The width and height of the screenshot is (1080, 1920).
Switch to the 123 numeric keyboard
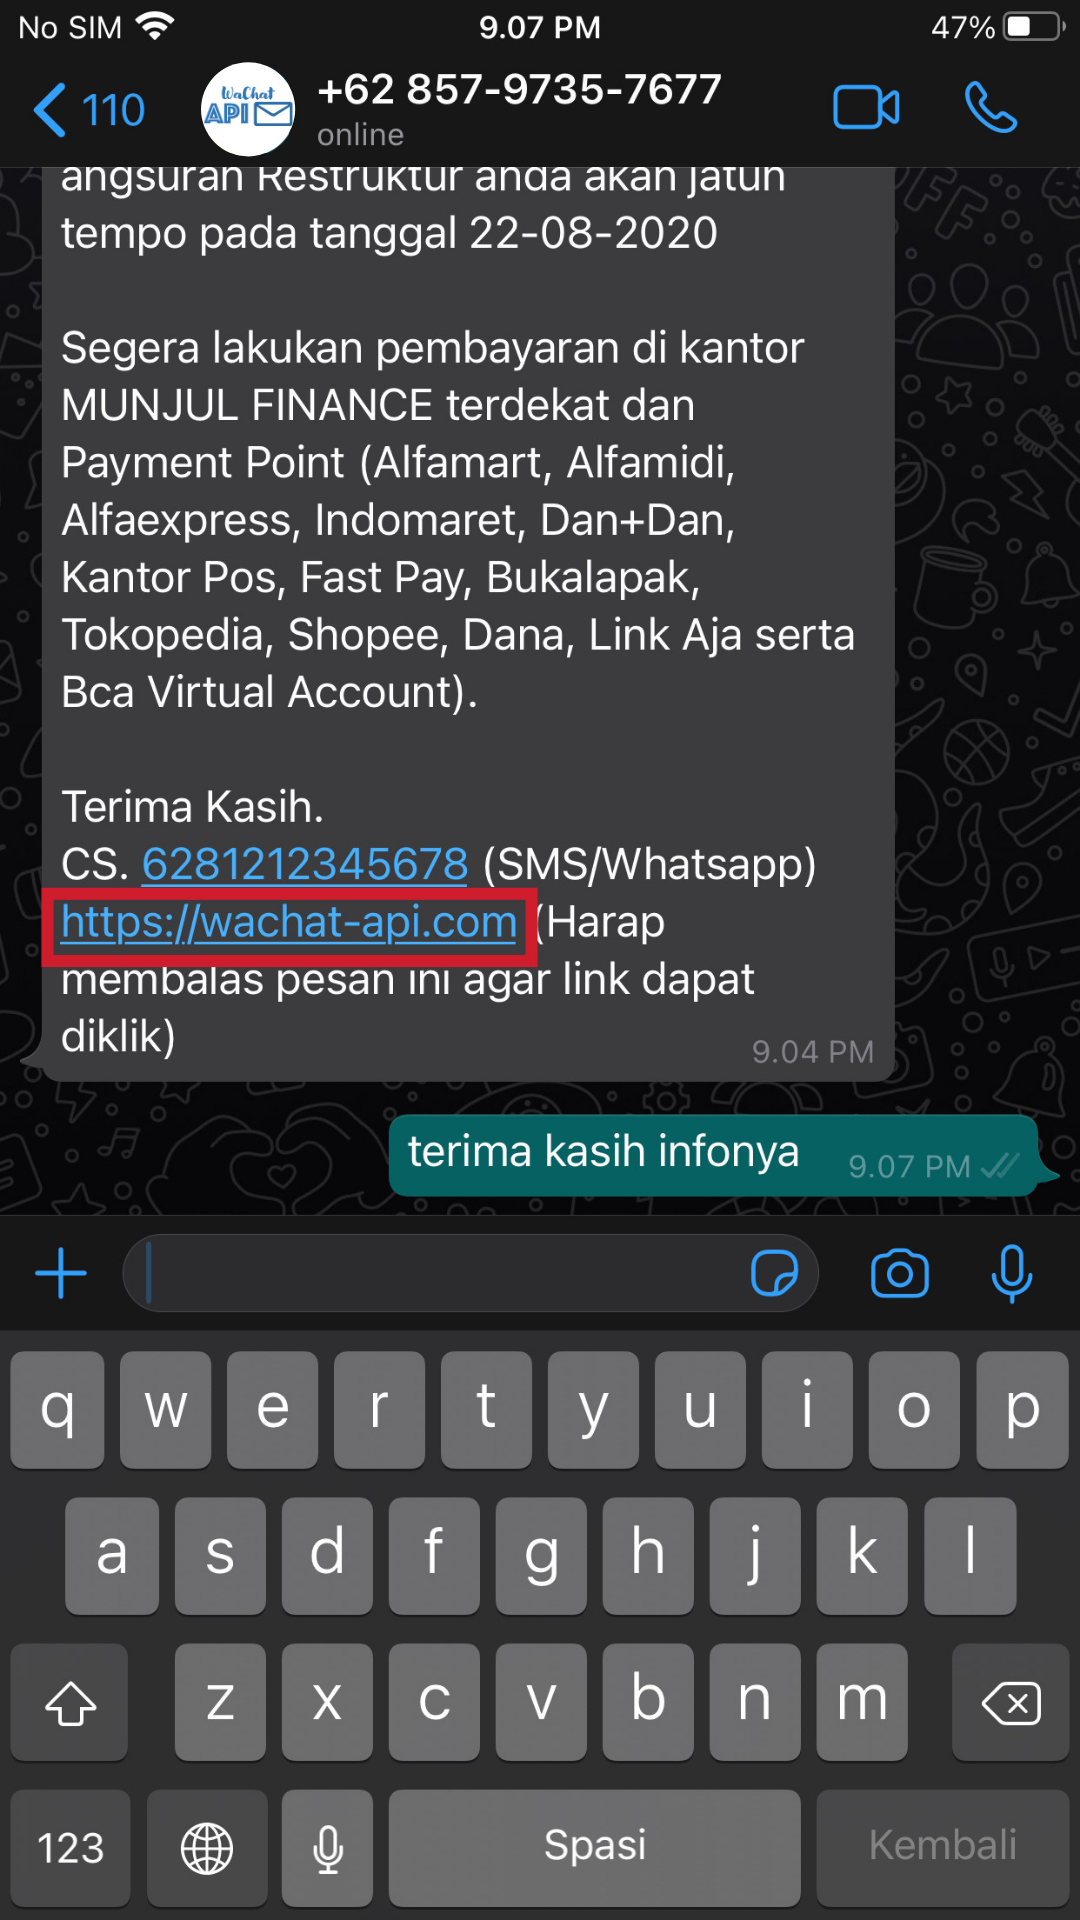(x=70, y=1847)
